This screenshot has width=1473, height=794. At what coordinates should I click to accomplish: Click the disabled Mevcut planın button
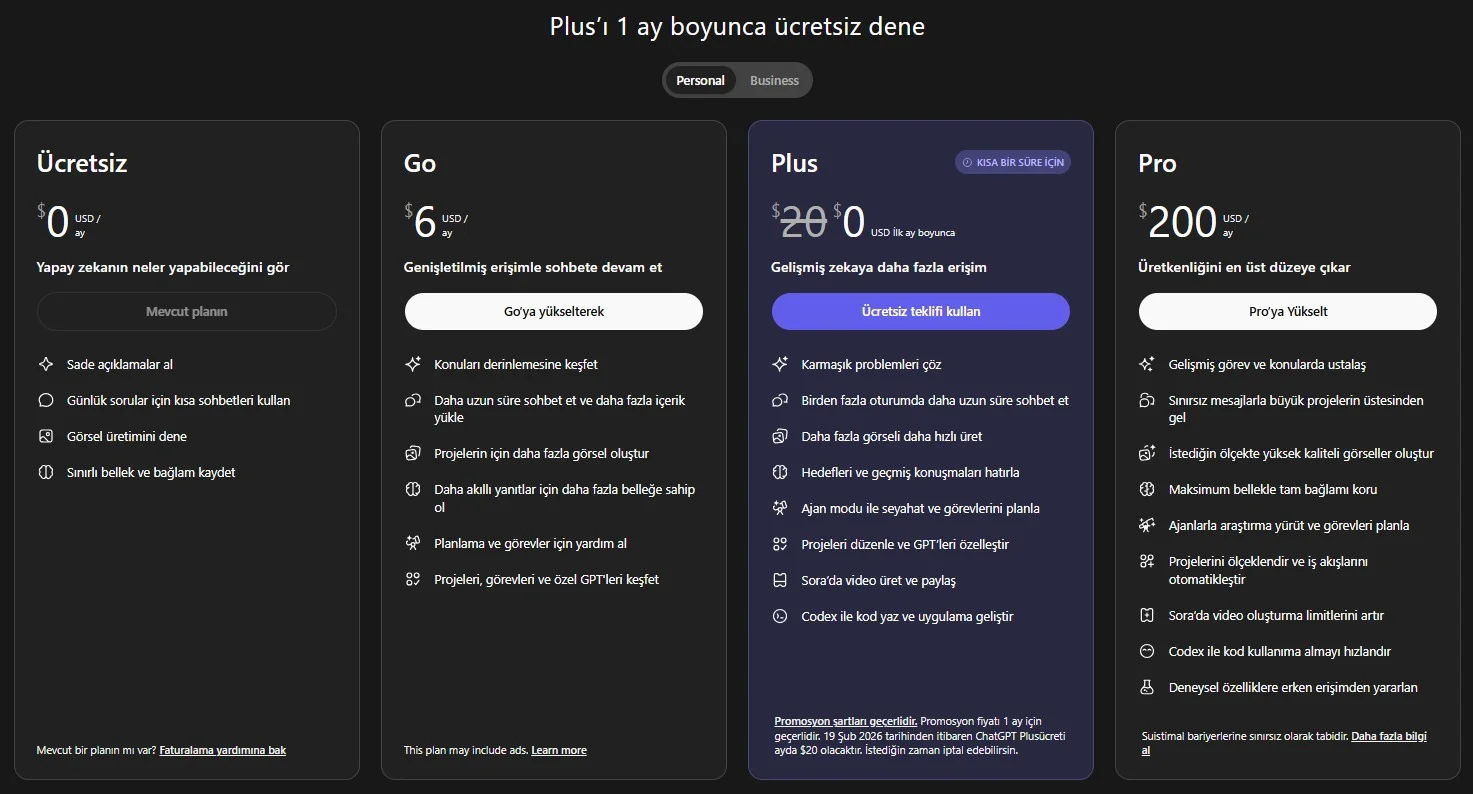[187, 311]
